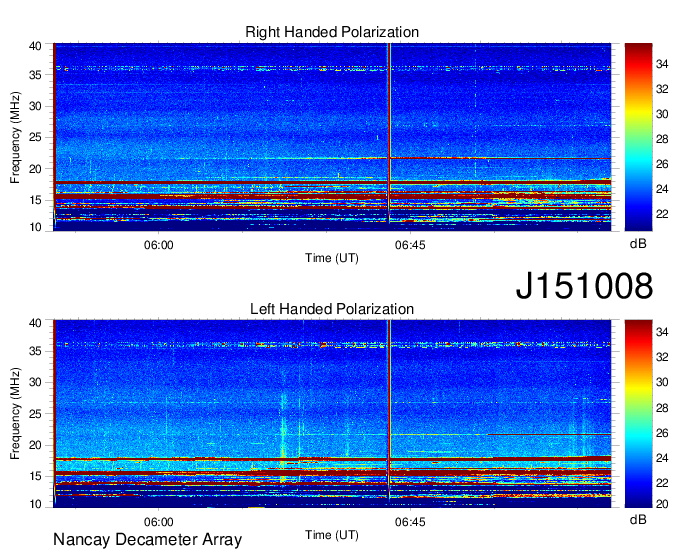Click the 26 dB value on Right Handed colorbar
The width and height of the screenshot is (680, 552).
pos(662,164)
